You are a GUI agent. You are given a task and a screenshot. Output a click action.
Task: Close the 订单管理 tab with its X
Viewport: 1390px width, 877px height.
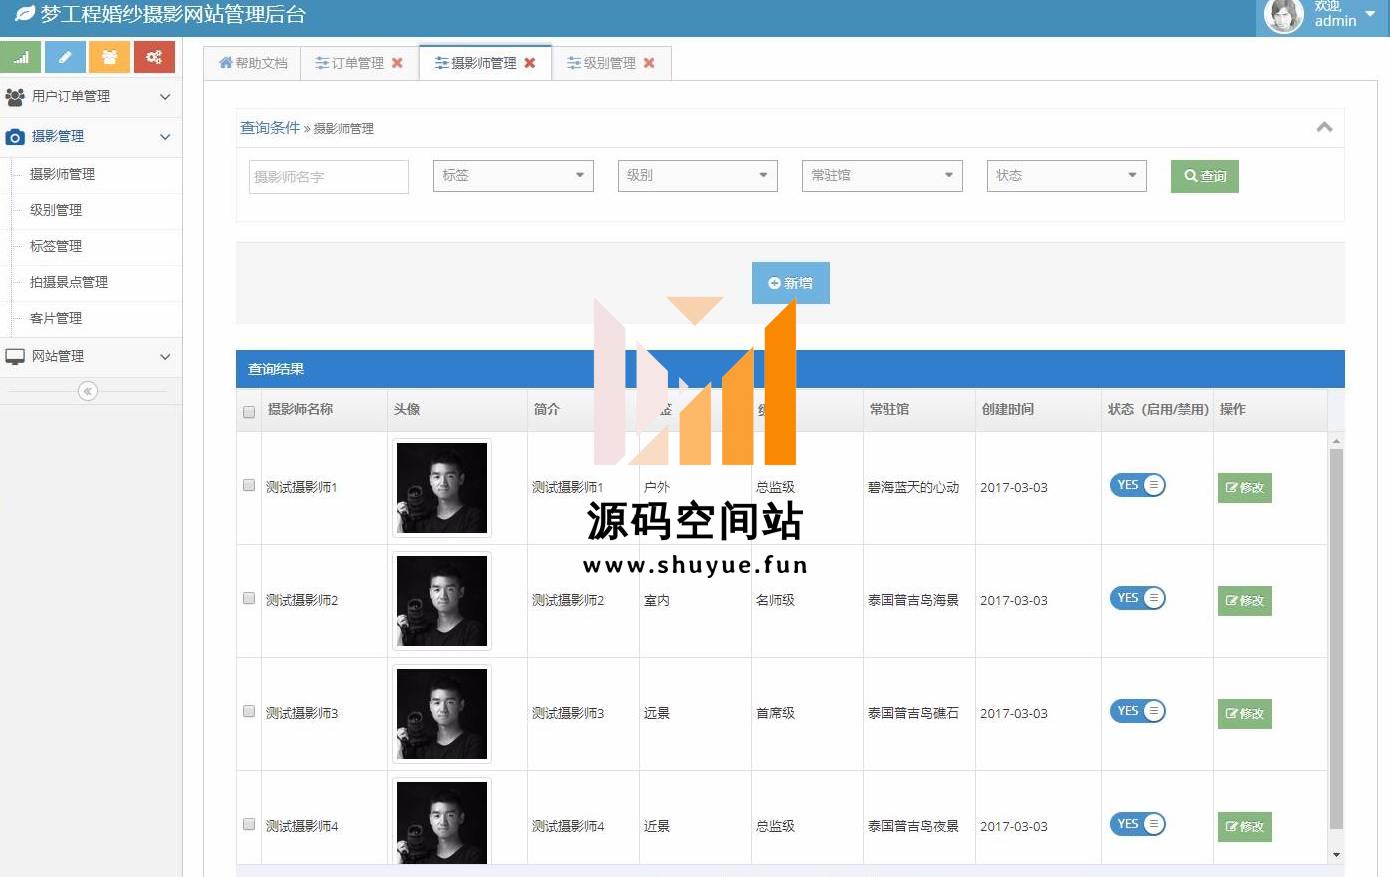[397, 63]
